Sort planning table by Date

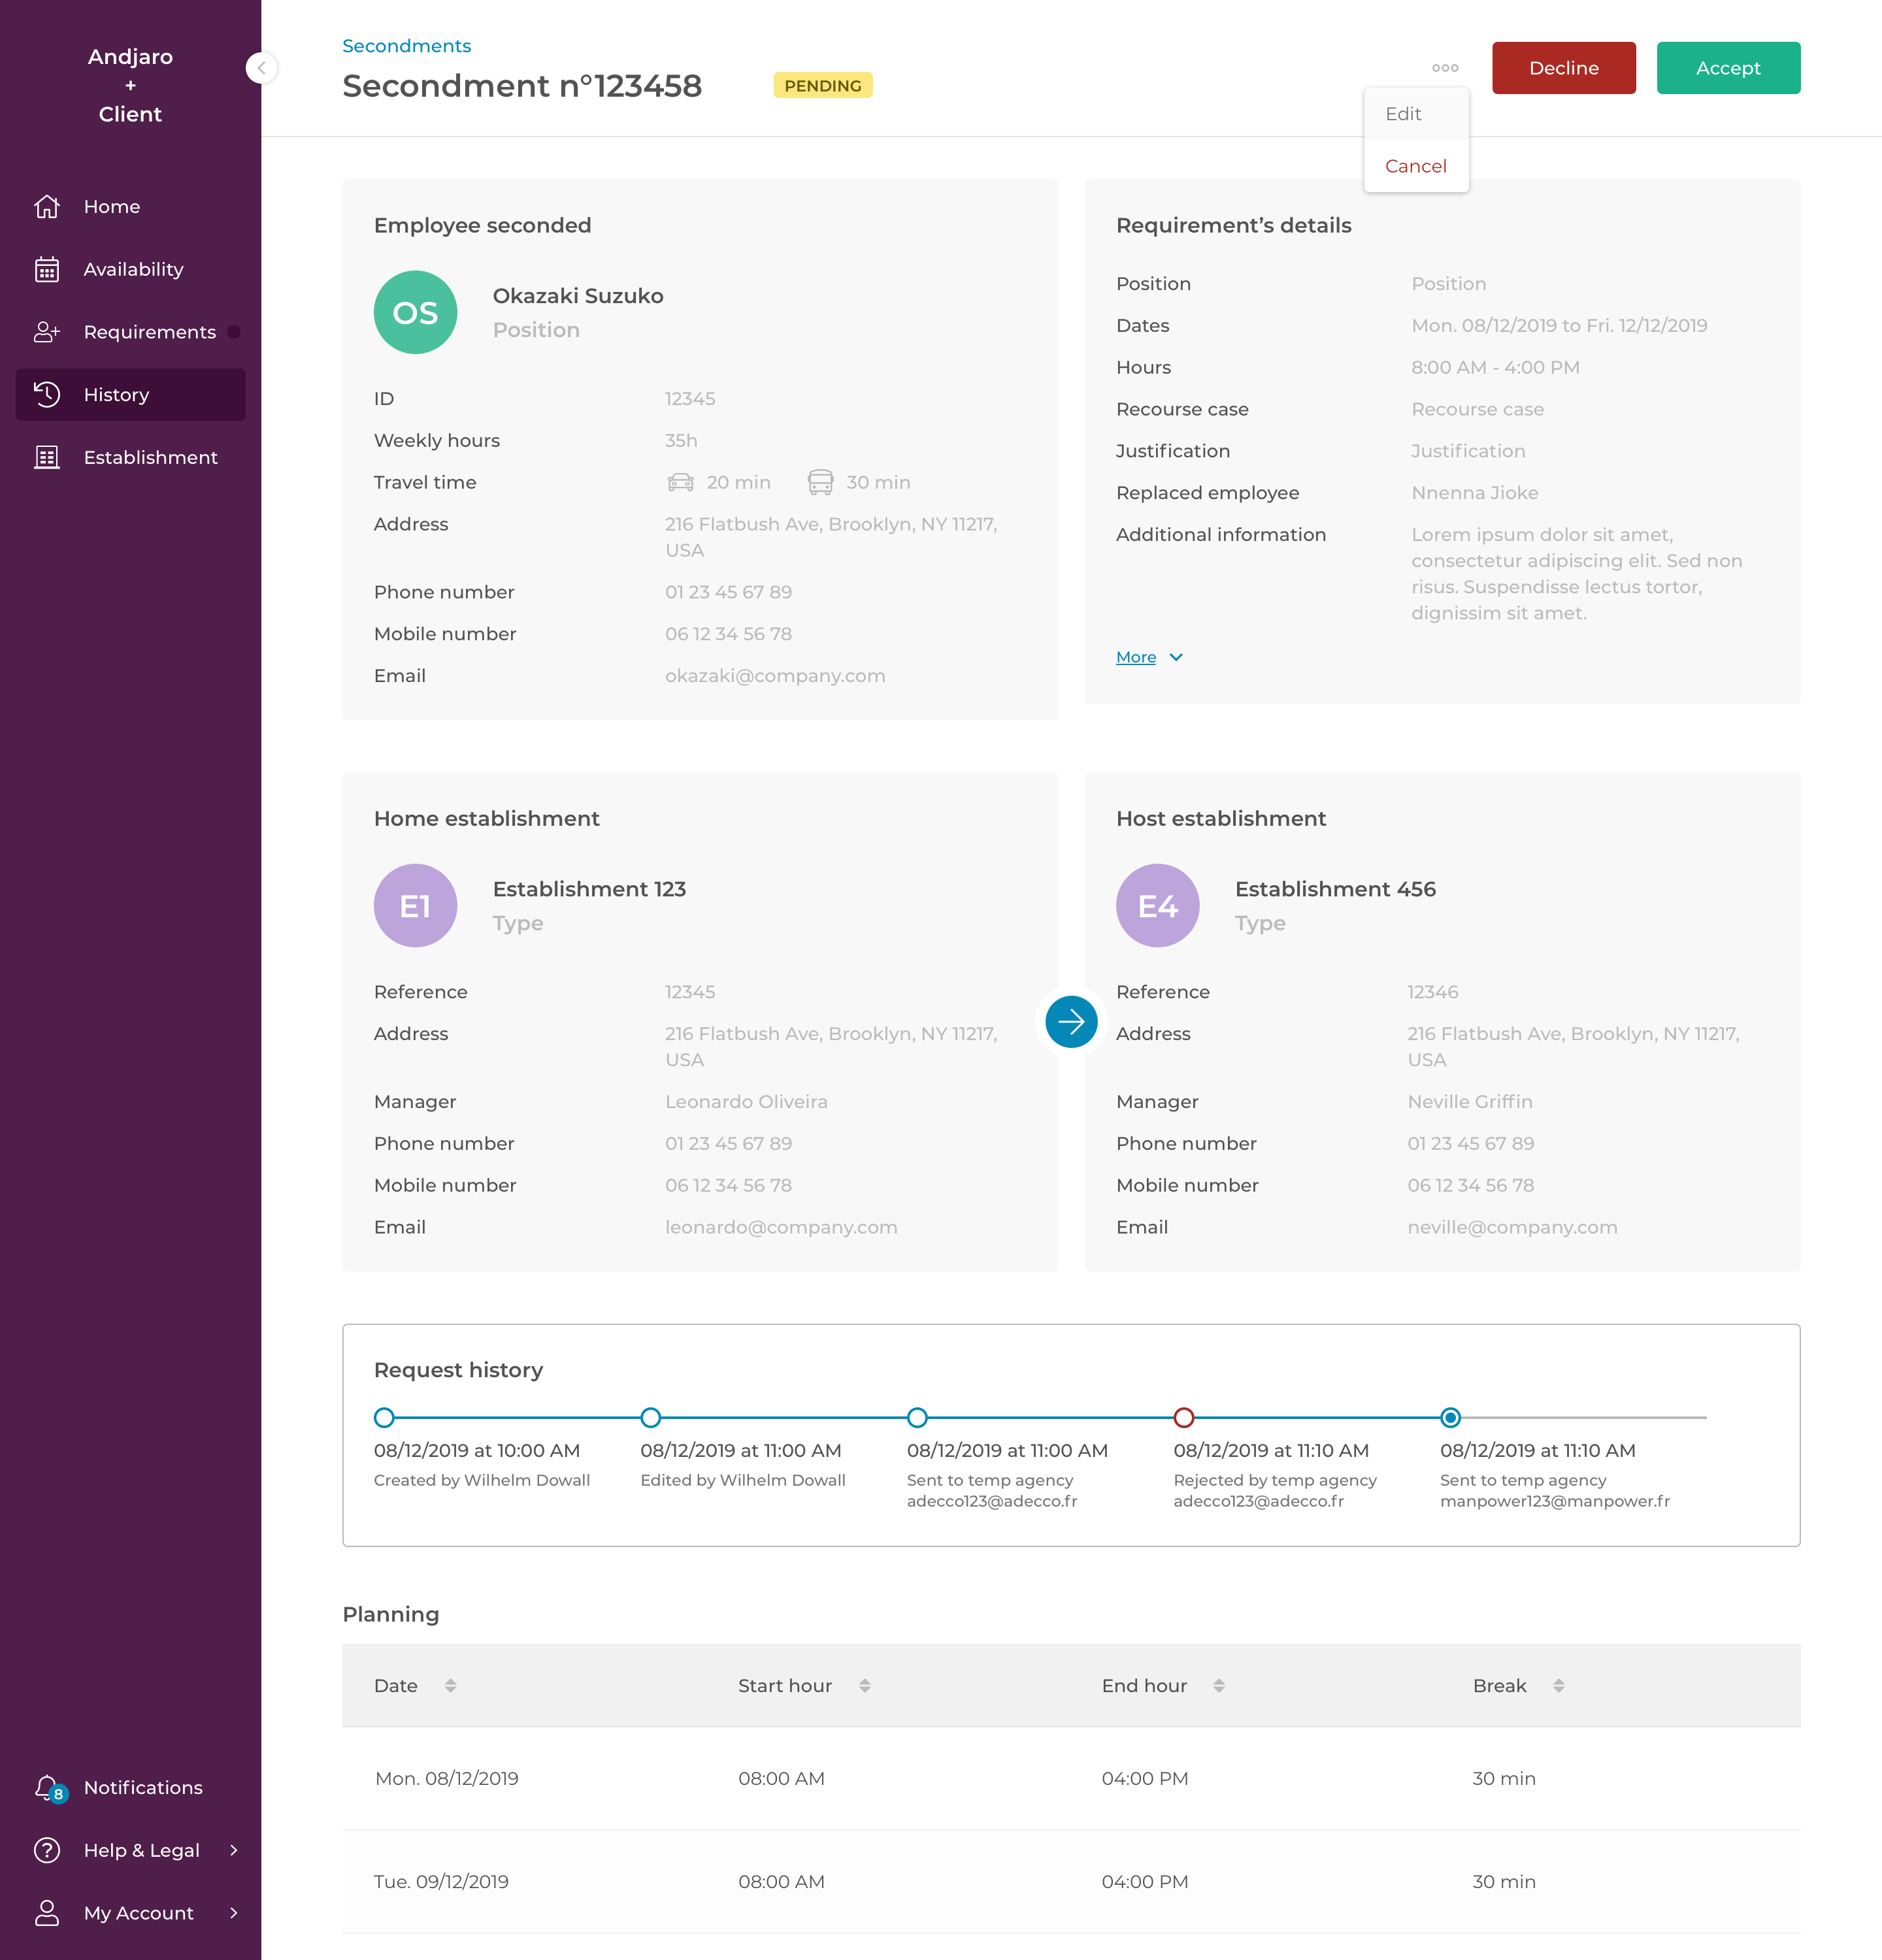[x=451, y=1686]
